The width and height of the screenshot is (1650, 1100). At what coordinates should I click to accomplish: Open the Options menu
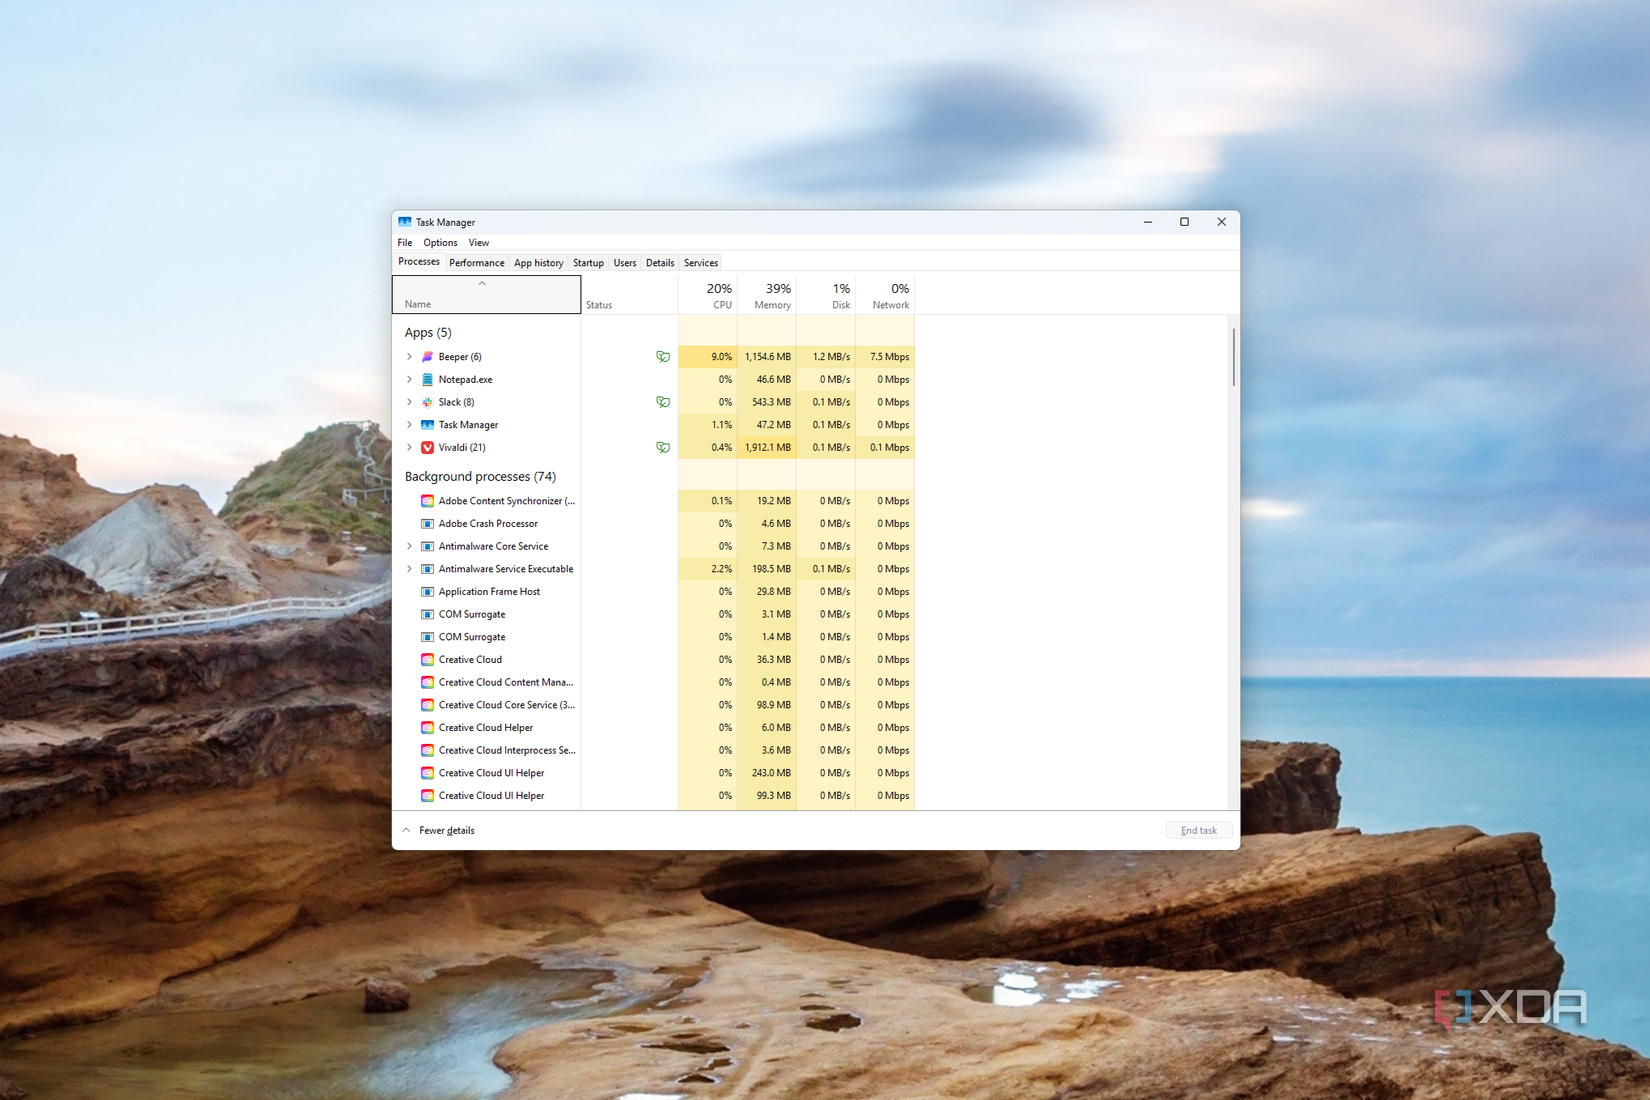click(440, 242)
